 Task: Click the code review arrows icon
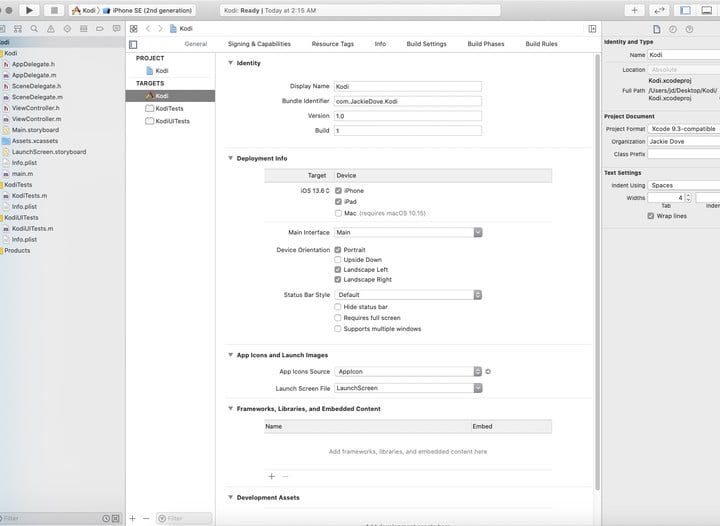coord(660,10)
